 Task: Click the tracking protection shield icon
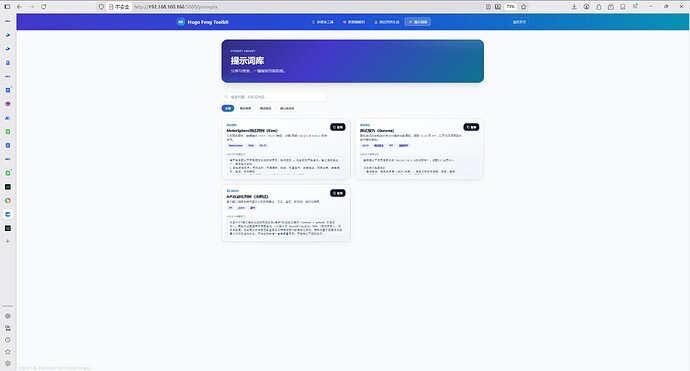(x=101, y=7)
